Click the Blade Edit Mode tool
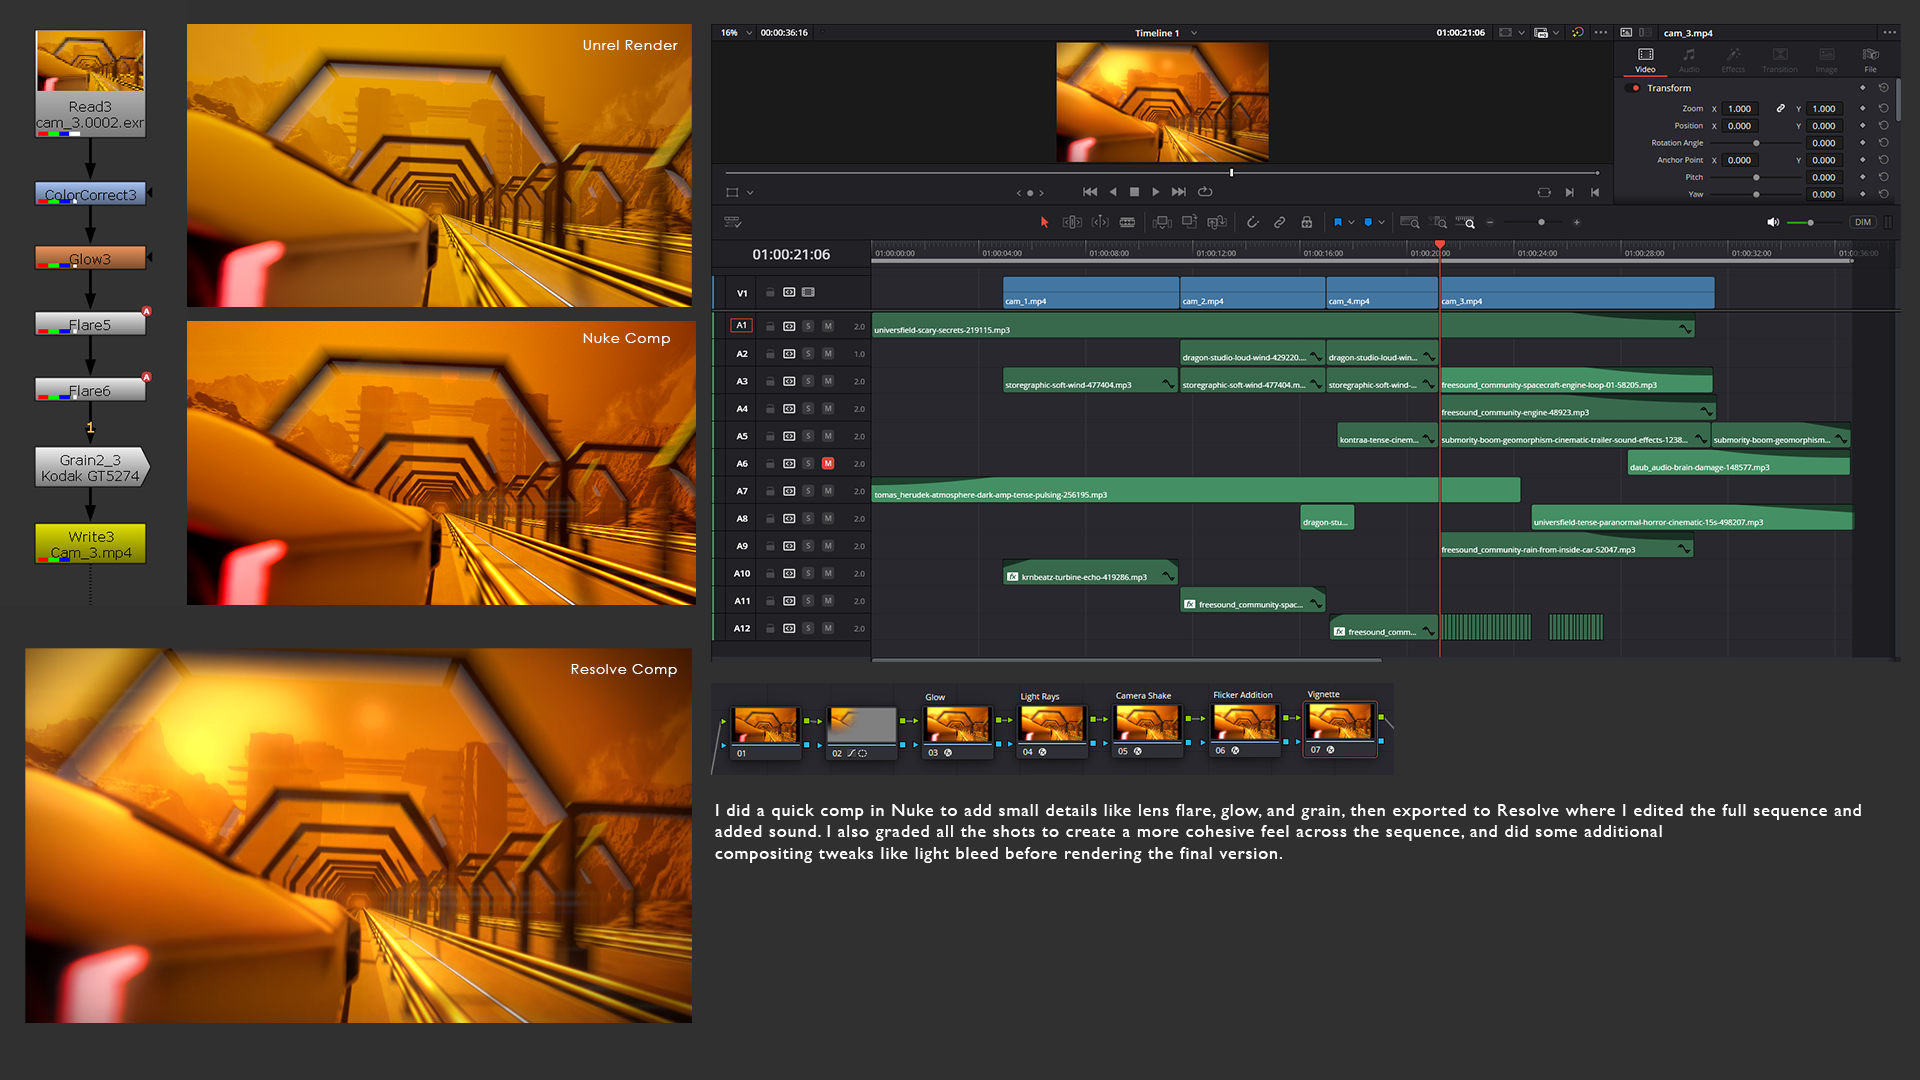 (1127, 222)
